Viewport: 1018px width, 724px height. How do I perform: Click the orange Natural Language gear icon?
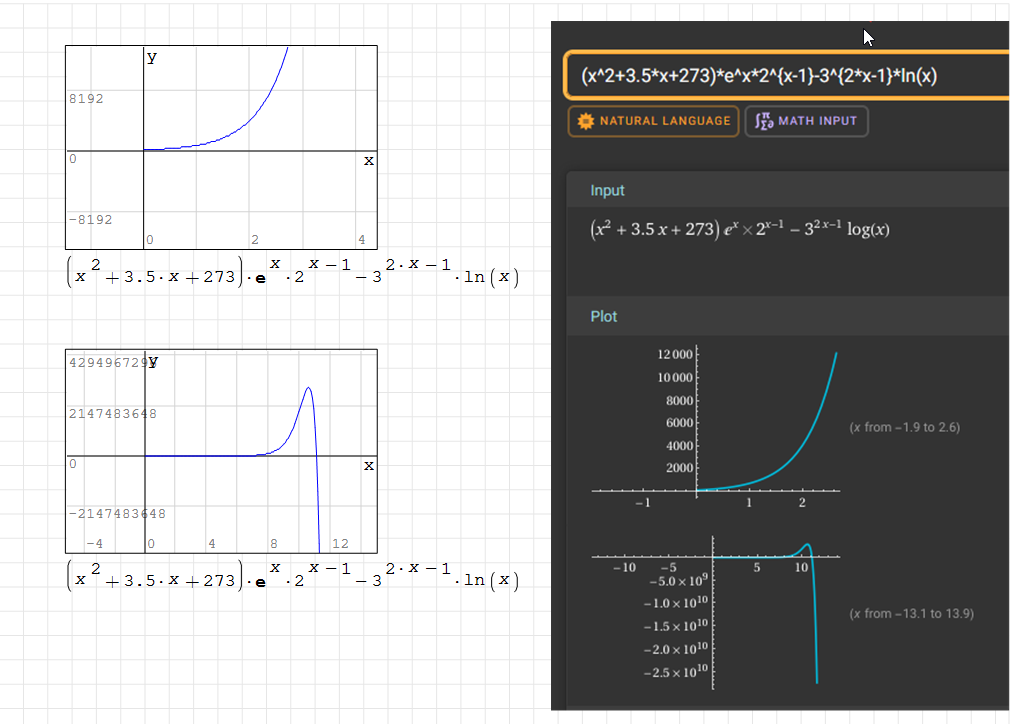click(x=585, y=121)
